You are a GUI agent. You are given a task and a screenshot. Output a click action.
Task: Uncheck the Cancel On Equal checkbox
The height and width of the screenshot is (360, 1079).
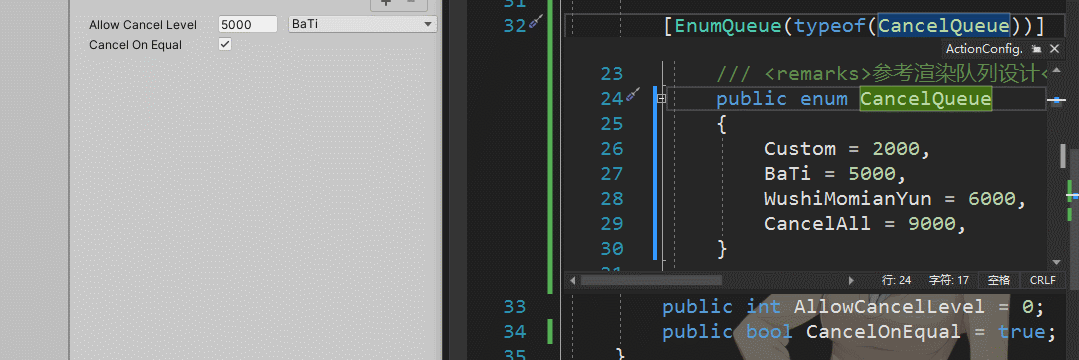(225, 44)
